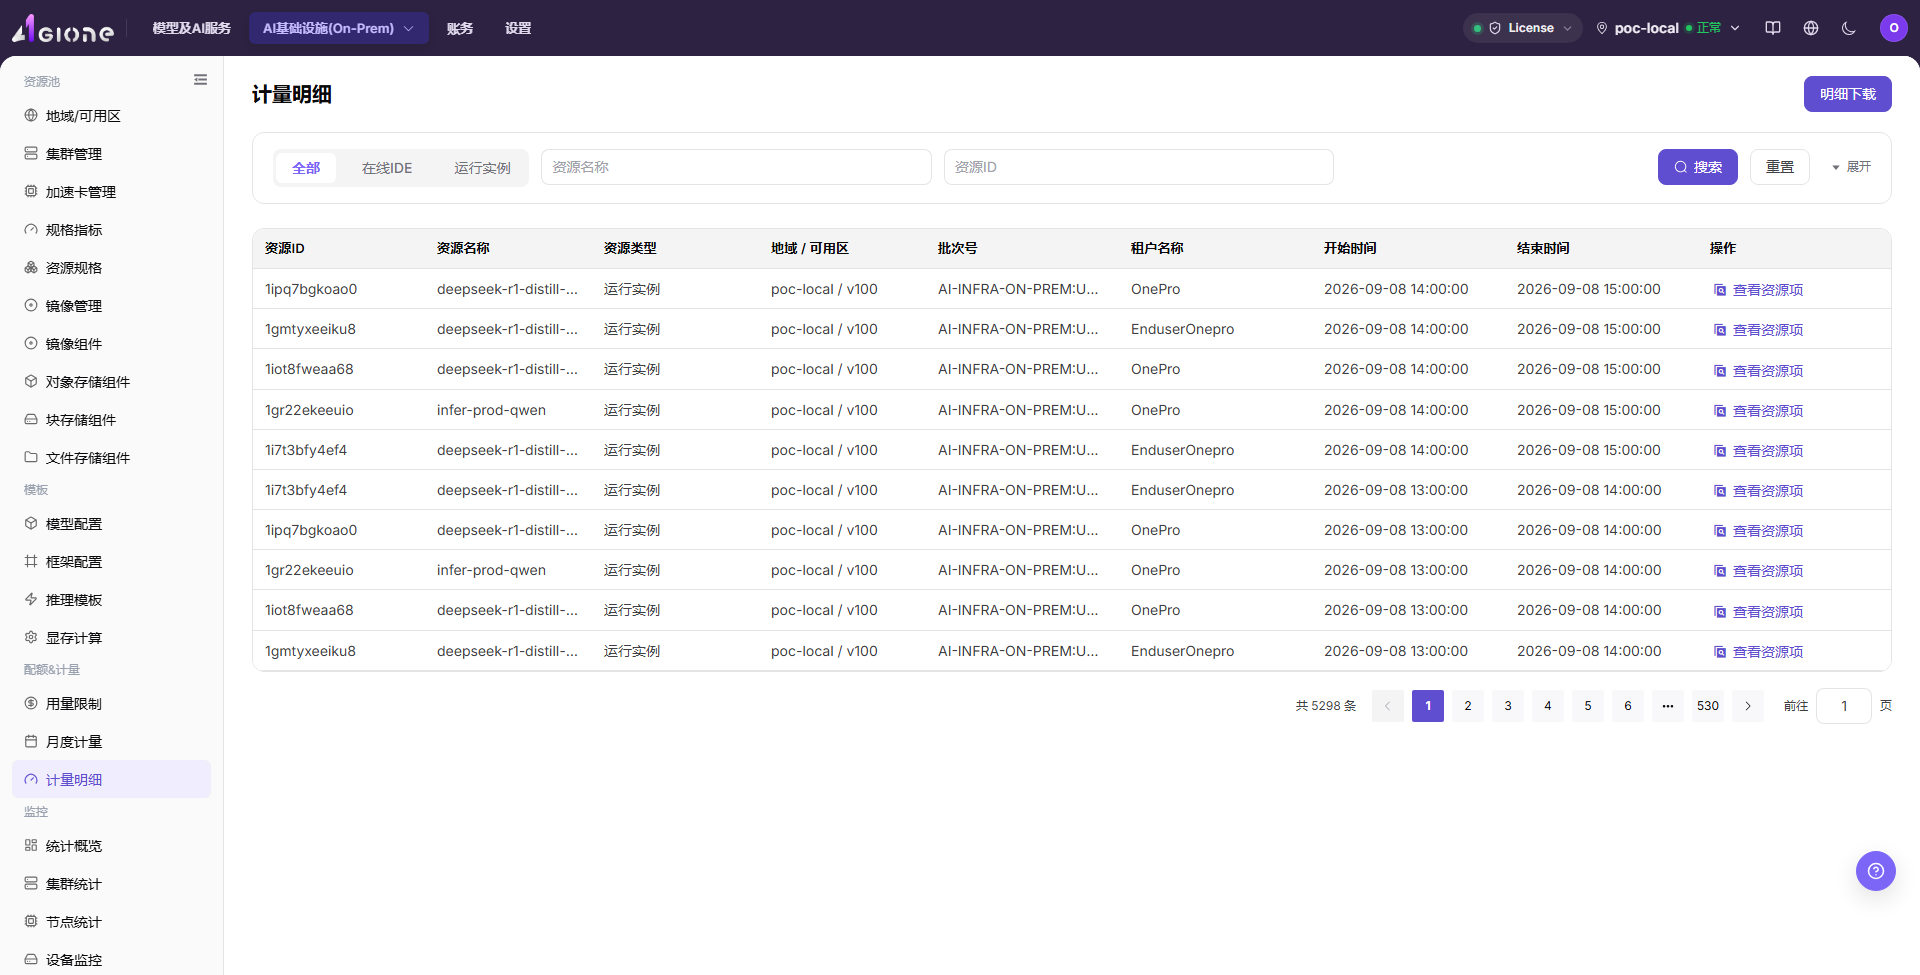Switch to the 在线IDE tab
Screen dimensions: 1920x975
coord(387,168)
